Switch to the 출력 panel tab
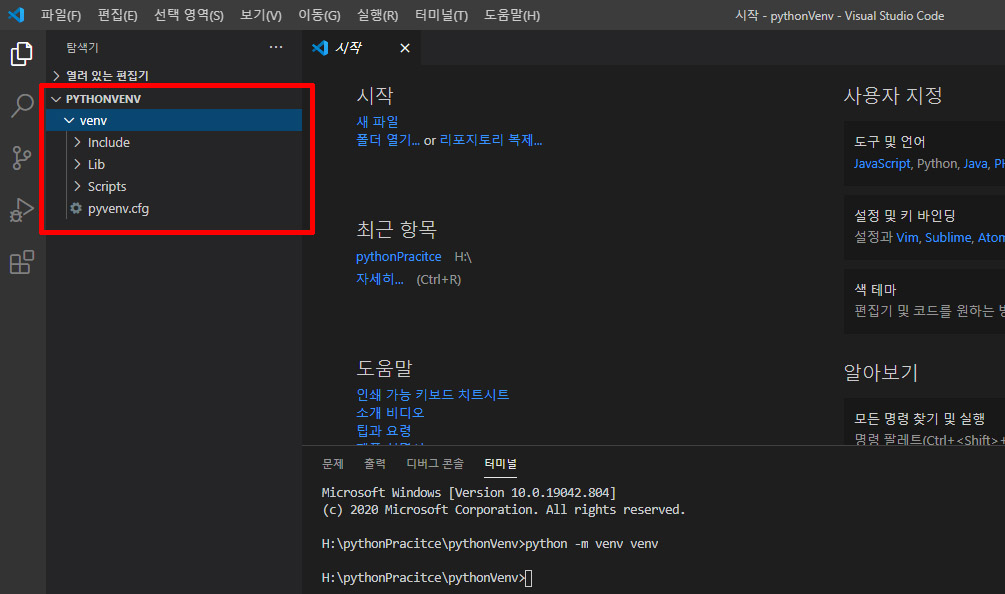This screenshot has height=594, width=1005. click(x=375, y=463)
